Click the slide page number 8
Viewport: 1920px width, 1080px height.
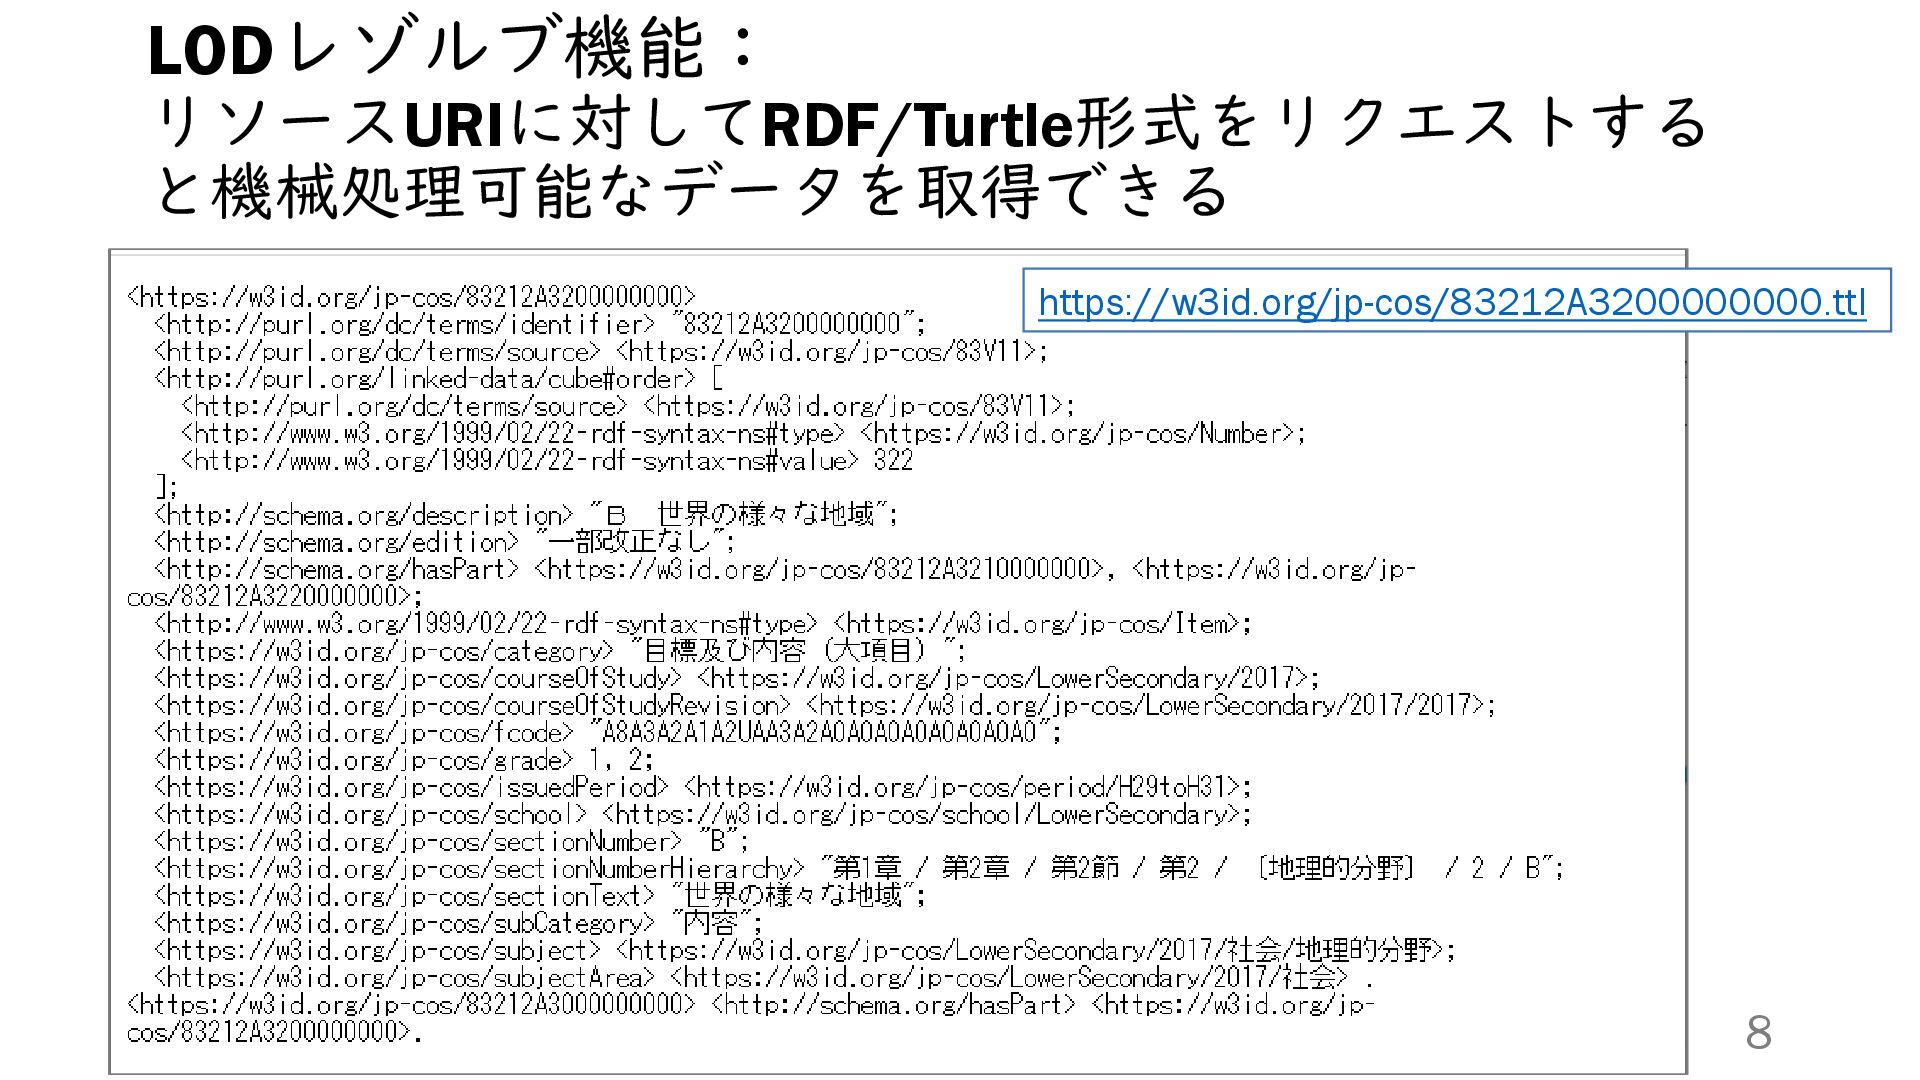click(1758, 1033)
